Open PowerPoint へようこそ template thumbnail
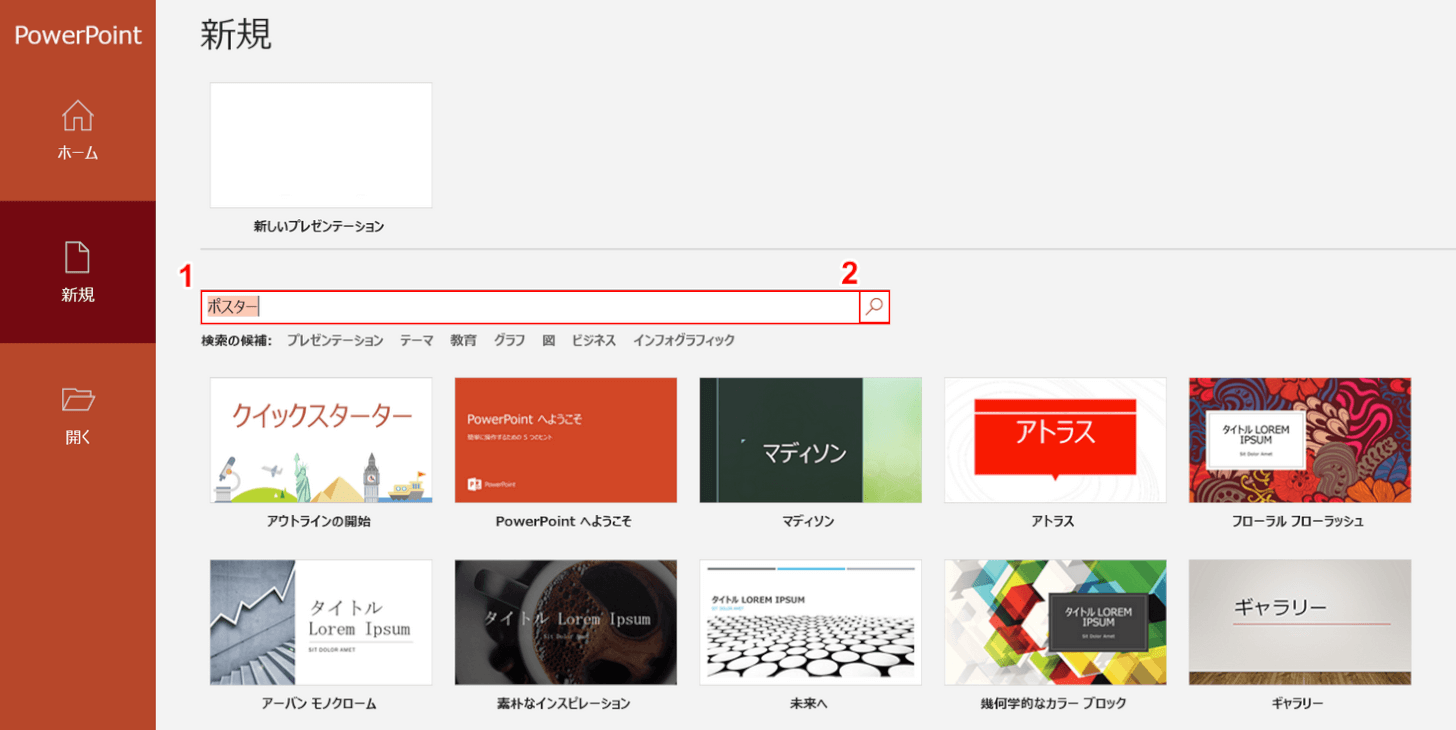 point(566,440)
